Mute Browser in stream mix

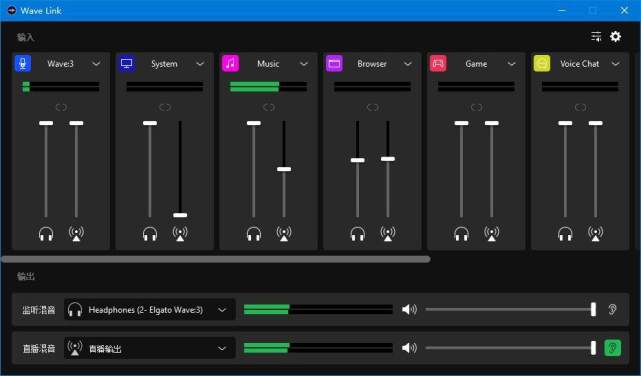coord(388,234)
